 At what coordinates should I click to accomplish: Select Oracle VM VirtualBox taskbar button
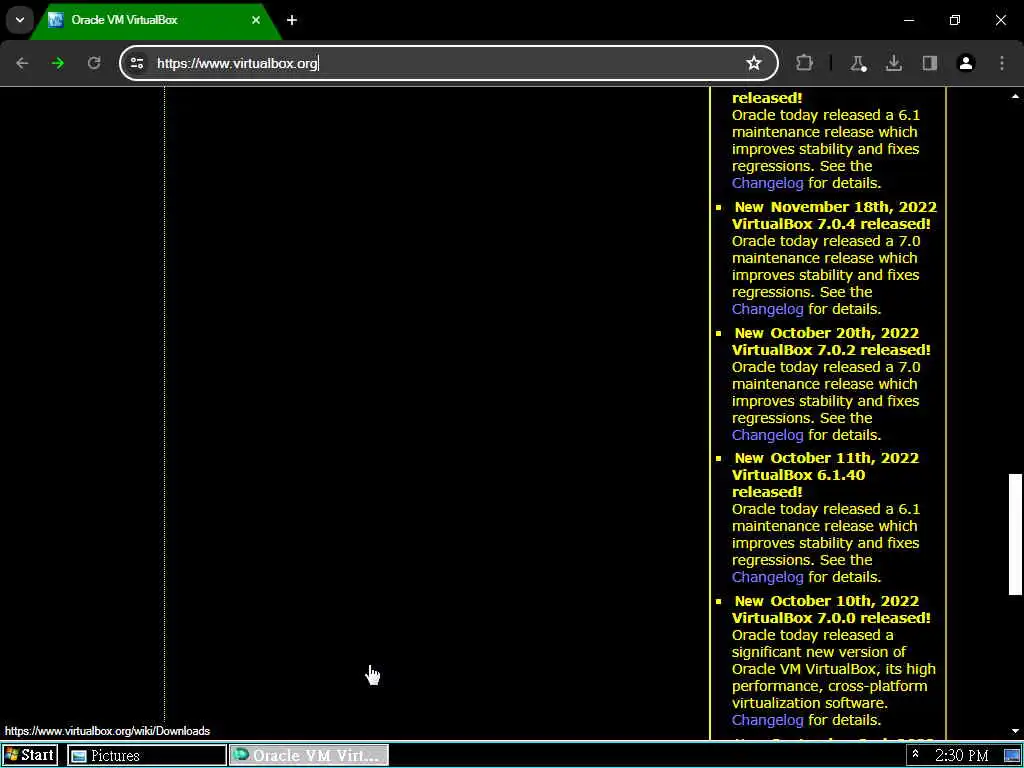(x=309, y=756)
